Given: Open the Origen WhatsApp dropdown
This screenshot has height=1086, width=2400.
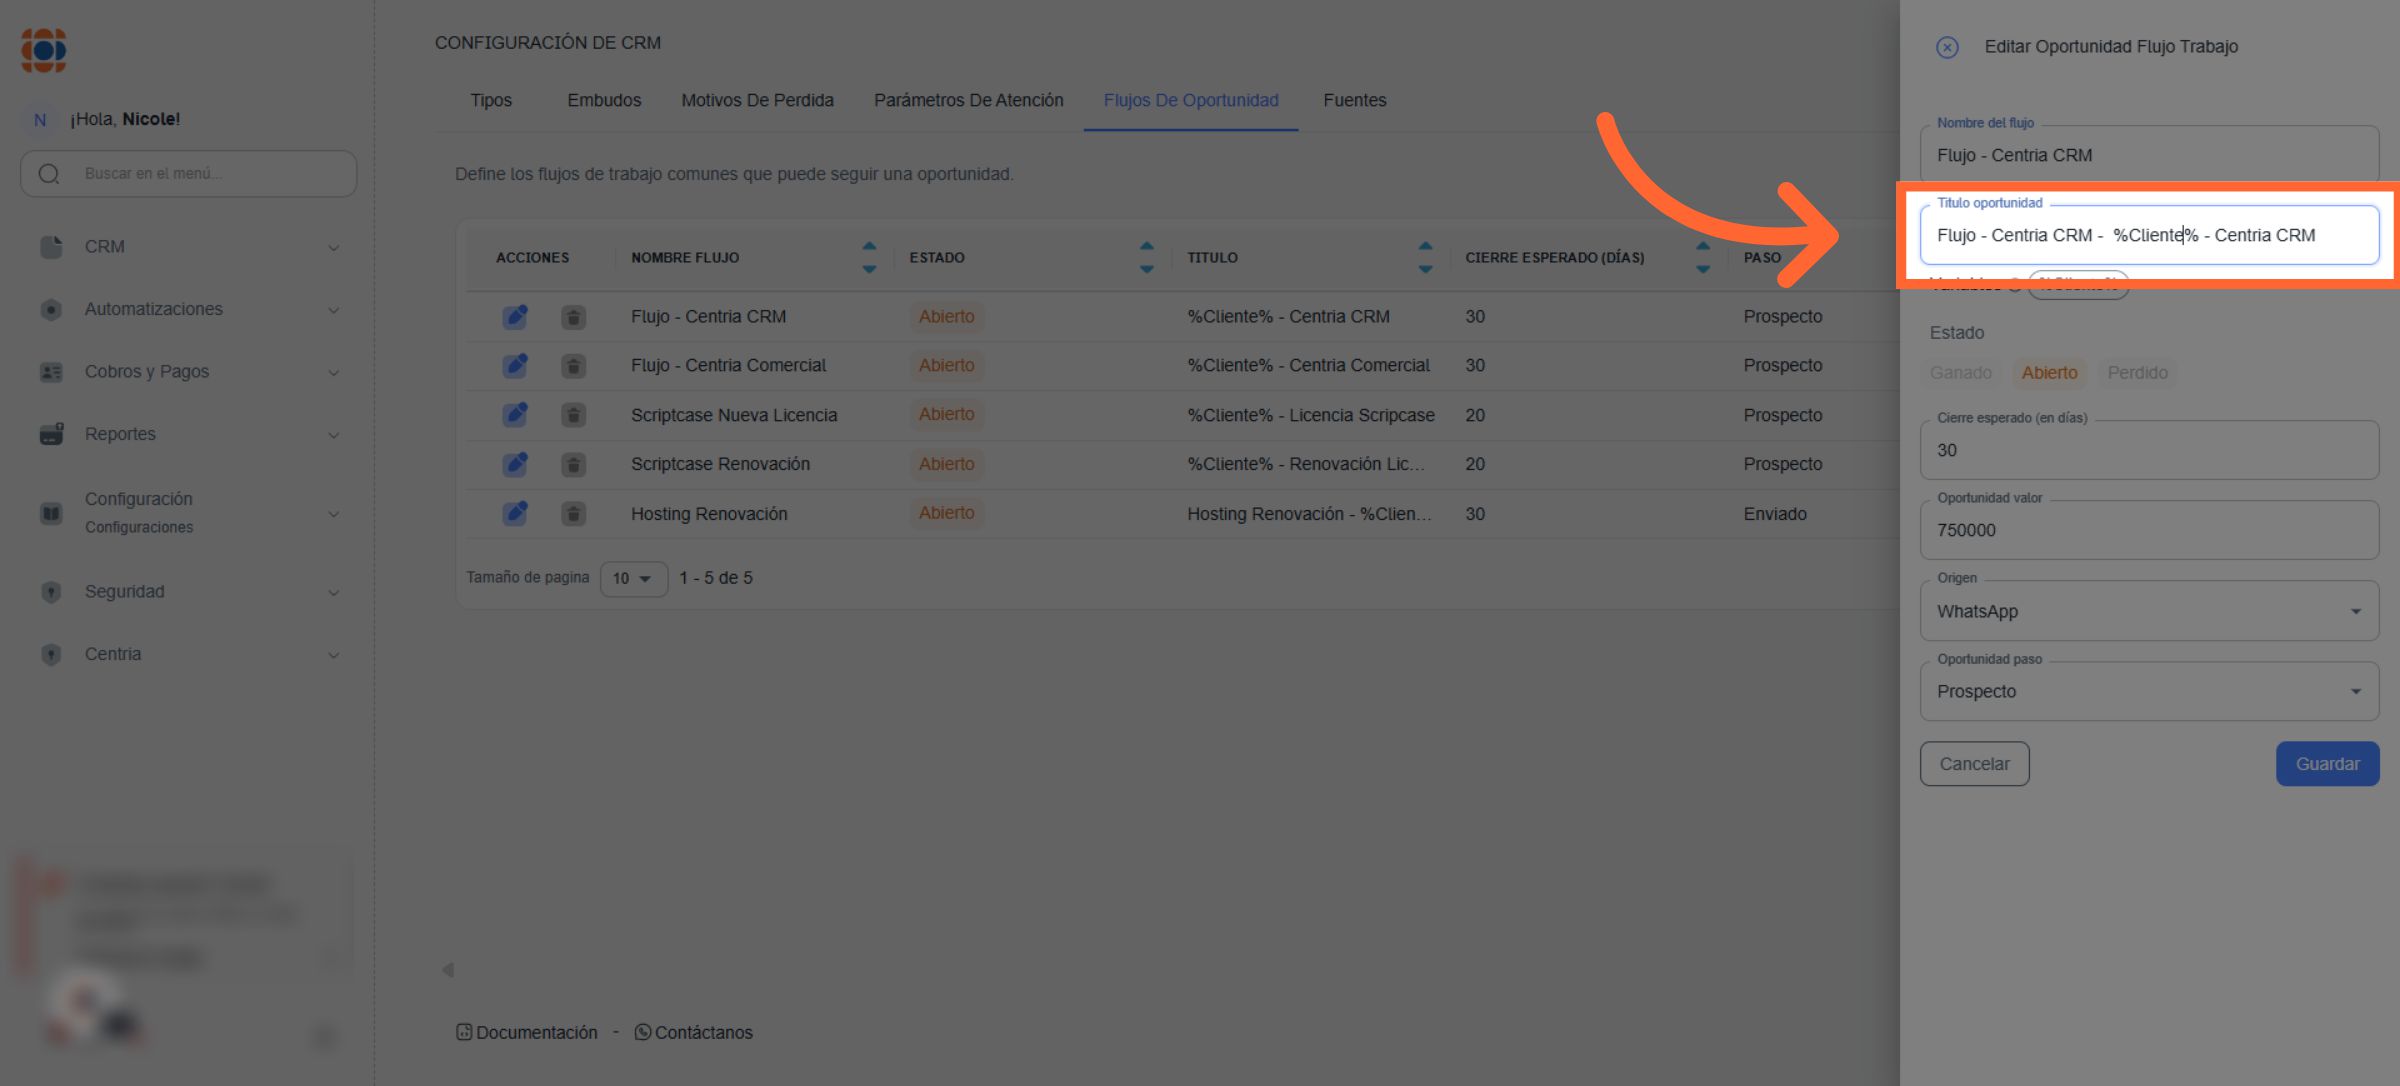Looking at the screenshot, I should pyautogui.click(x=2148, y=611).
